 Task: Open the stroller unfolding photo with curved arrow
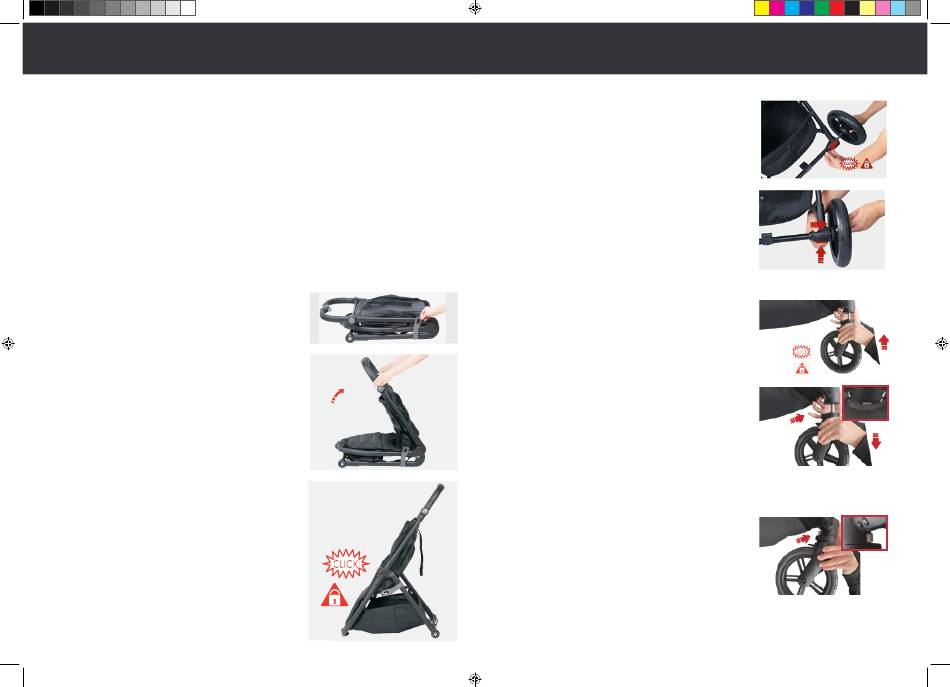pyautogui.click(x=384, y=412)
